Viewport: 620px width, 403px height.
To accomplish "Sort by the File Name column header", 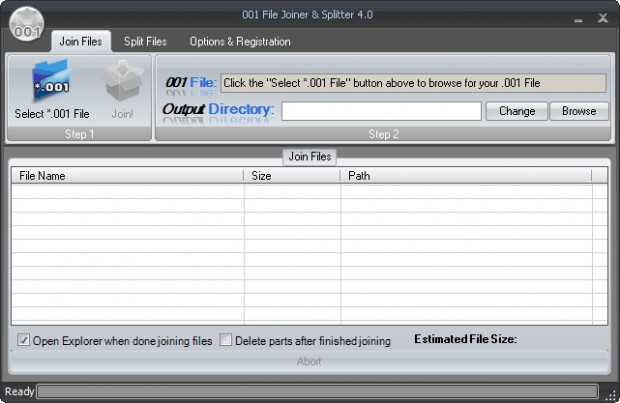I will click(x=127, y=176).
